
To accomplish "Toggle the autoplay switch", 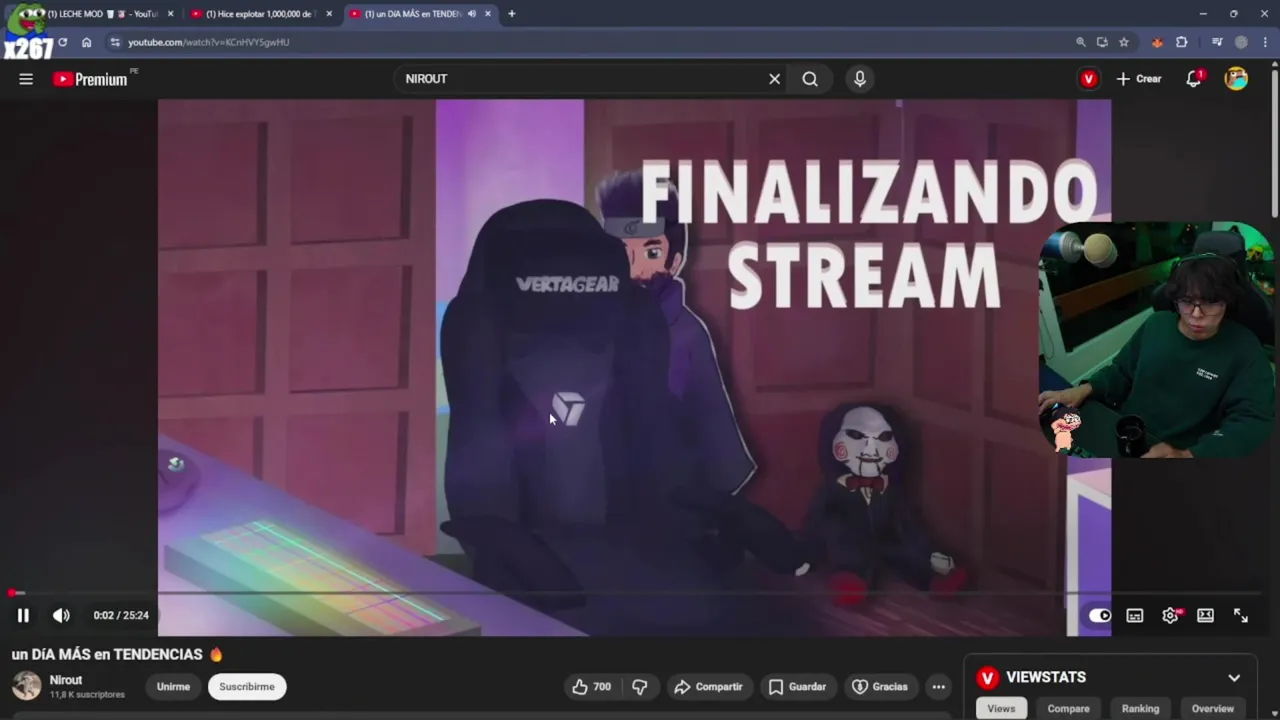I will click(x=1099, y=615).
